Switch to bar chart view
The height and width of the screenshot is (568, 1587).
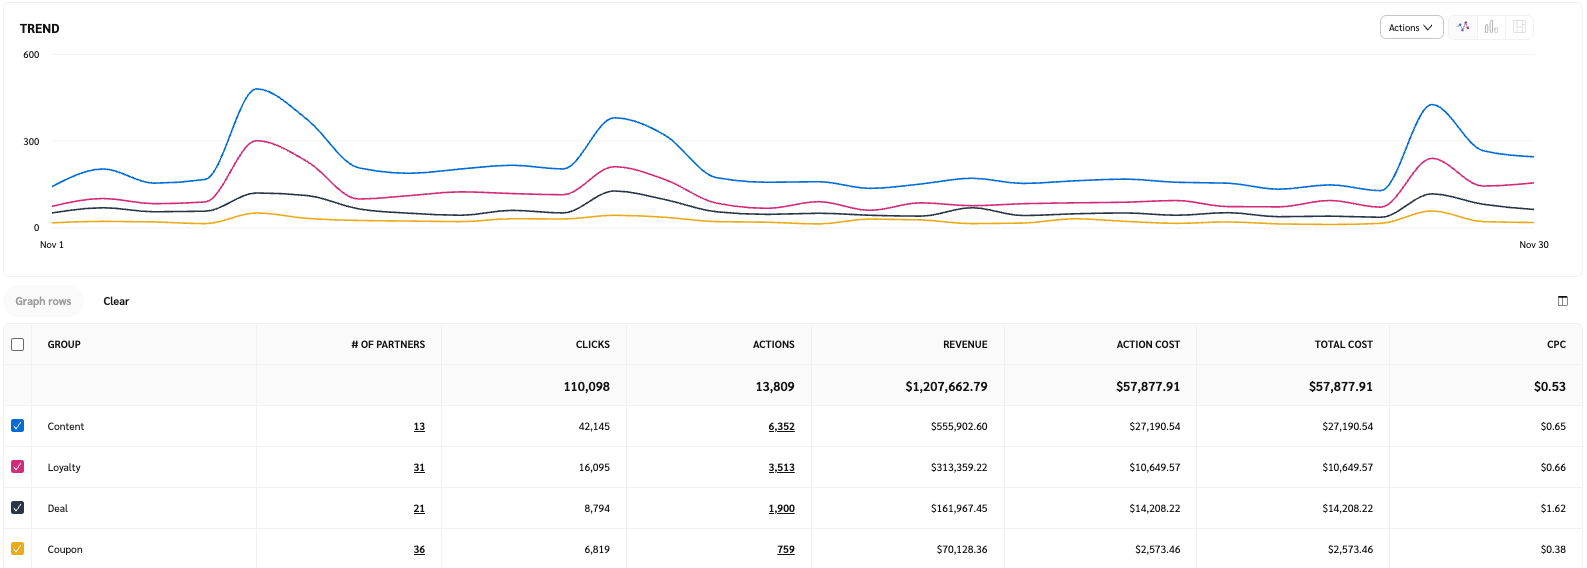click(x=1491, y=27)
